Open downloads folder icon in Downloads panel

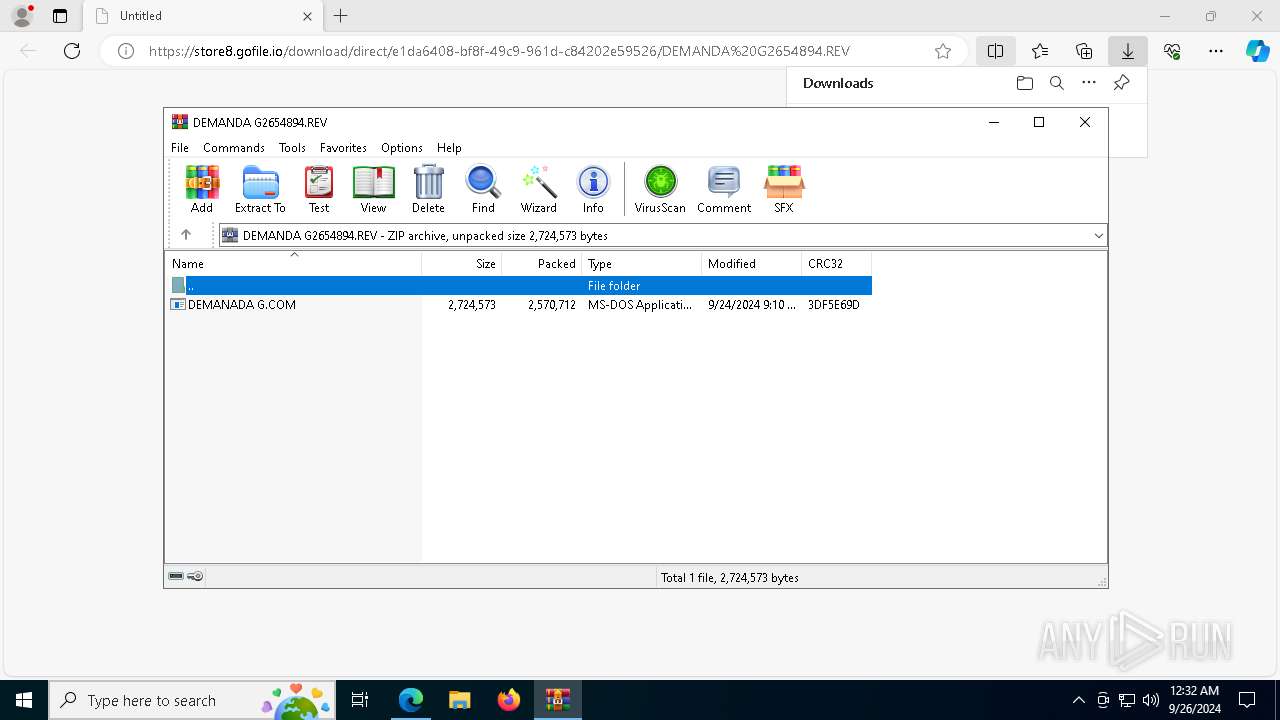click(x=1024, y=83)
